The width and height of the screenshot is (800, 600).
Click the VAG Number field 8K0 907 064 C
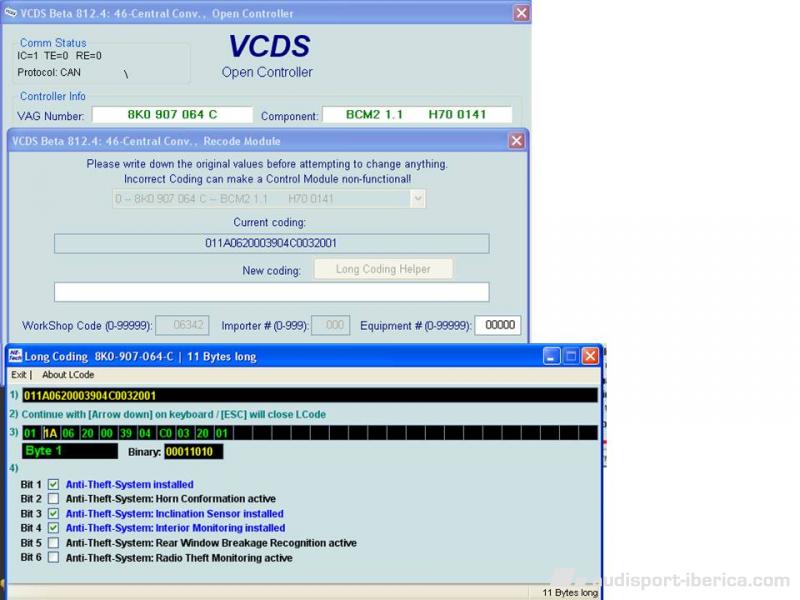(x=172, y=115)
